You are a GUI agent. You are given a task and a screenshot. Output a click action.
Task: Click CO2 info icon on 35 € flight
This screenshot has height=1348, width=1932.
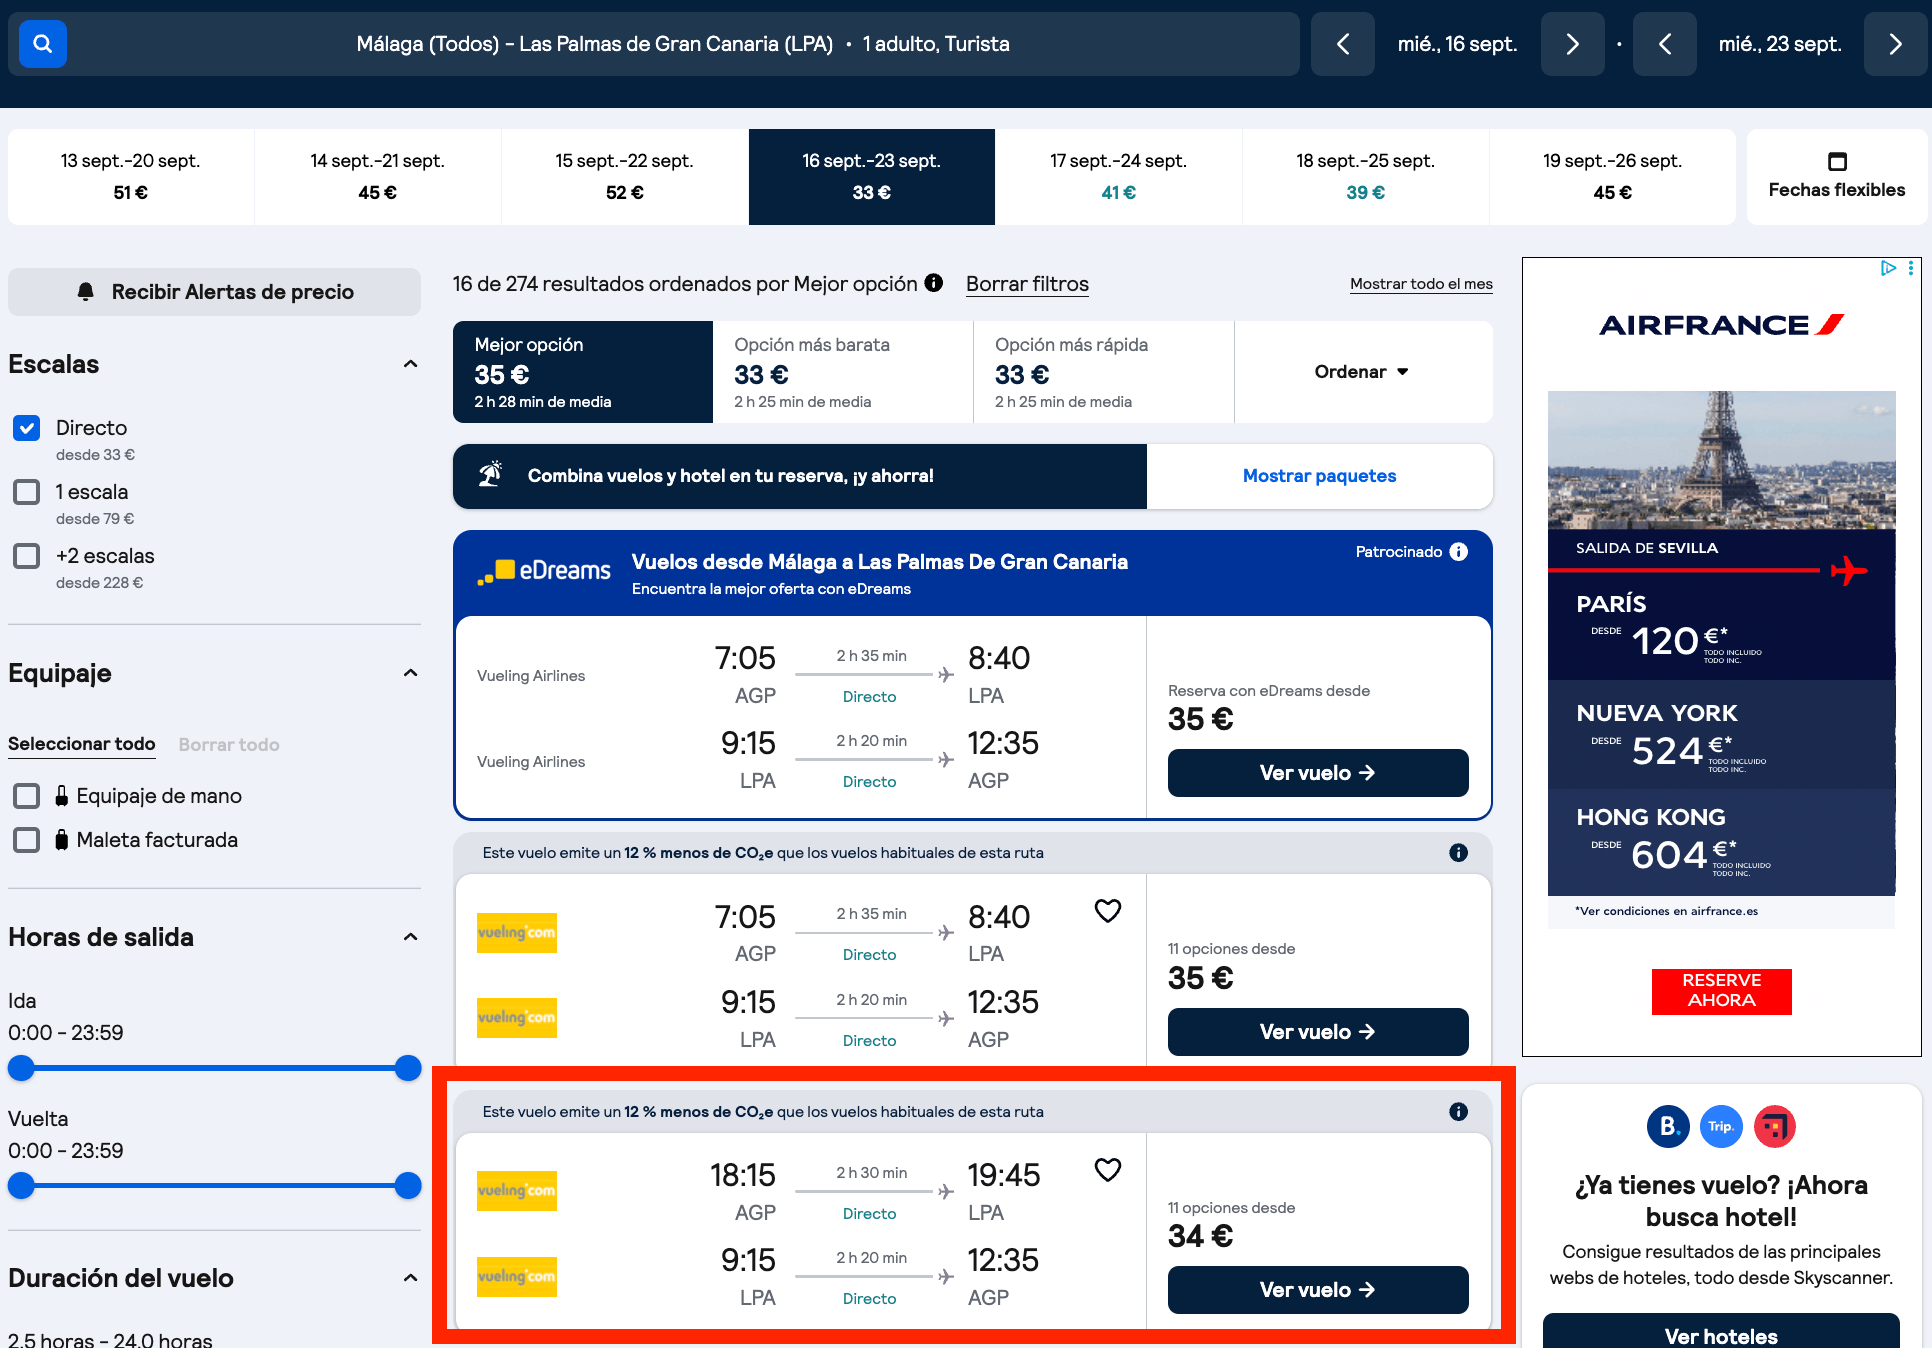point(1459,853)
